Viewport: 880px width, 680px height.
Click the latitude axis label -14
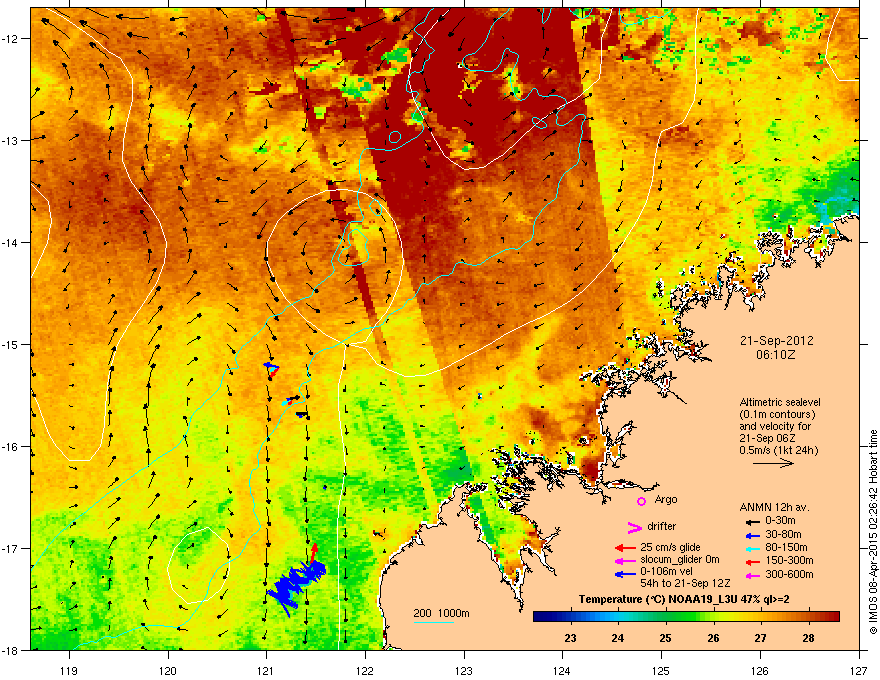coord(11,243)
